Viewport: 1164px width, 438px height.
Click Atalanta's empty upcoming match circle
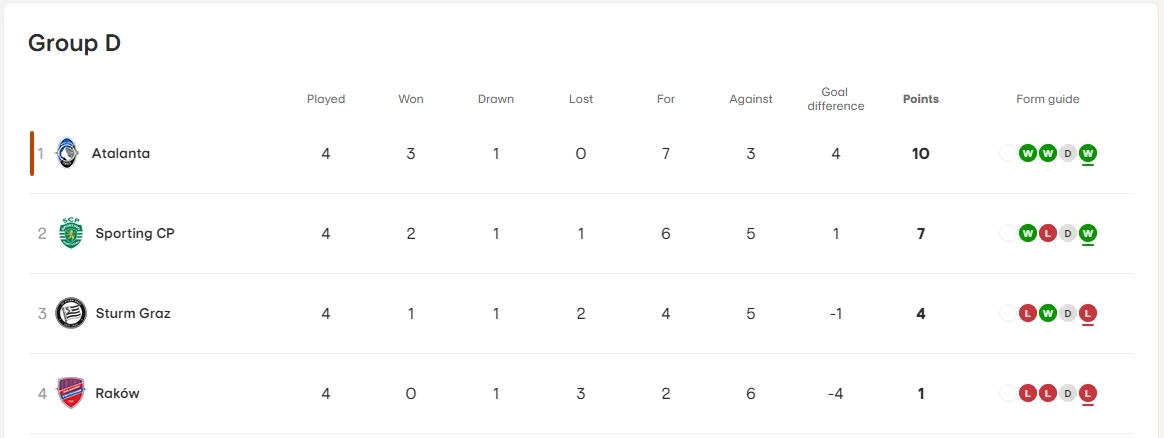pyautogui.click(x=1007, y=153)
